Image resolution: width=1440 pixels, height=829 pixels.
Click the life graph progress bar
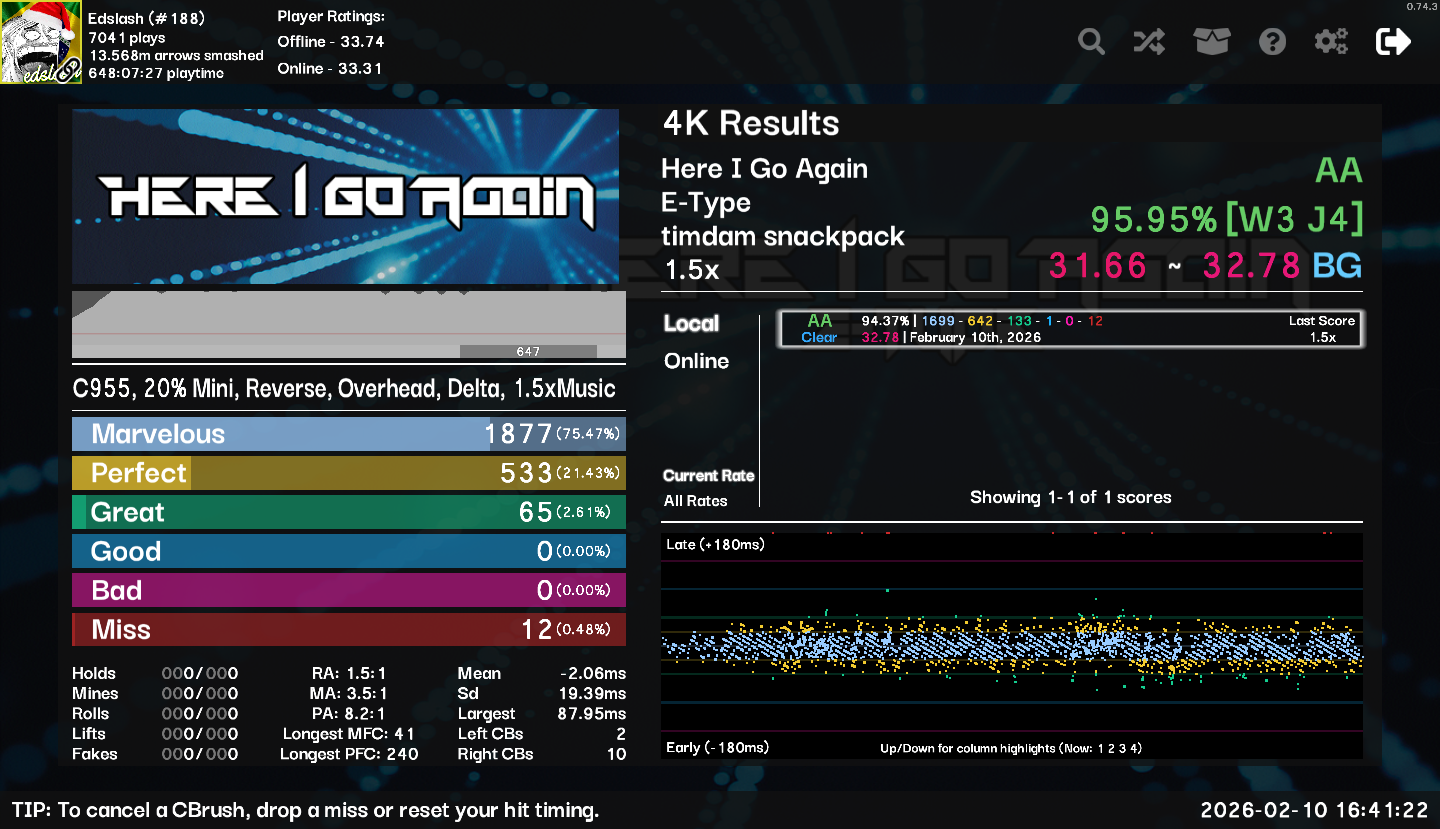(348, 324)
